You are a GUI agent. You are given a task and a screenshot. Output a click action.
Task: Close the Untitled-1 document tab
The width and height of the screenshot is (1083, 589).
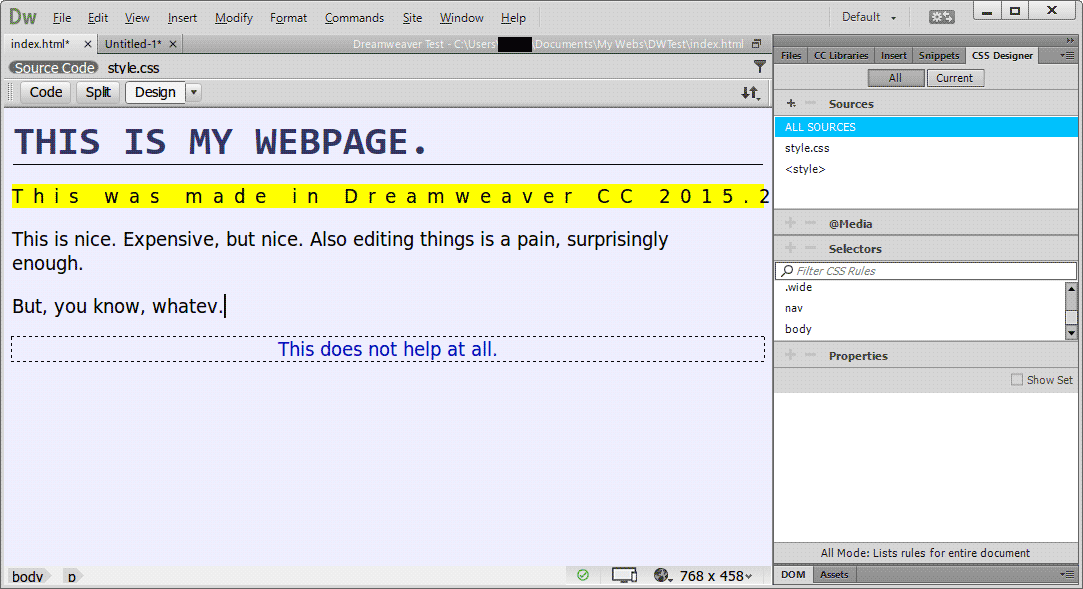pyautogui.click(x=173, y=44)
